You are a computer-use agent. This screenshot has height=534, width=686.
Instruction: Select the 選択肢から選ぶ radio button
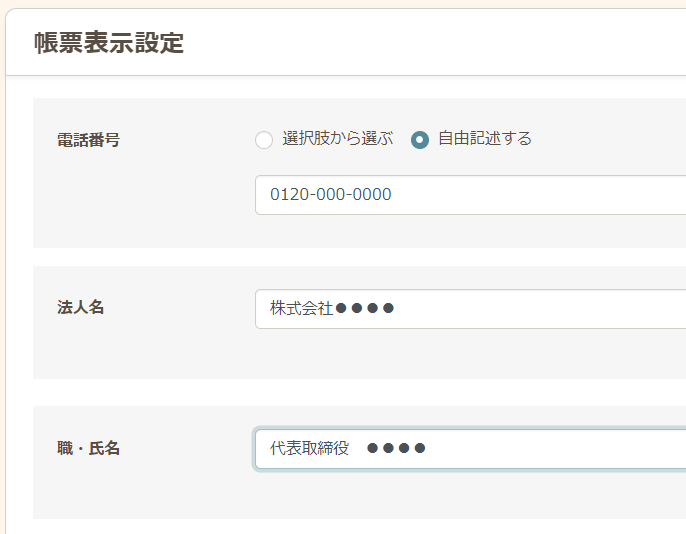pyautogui.click(x=264, y=140)
